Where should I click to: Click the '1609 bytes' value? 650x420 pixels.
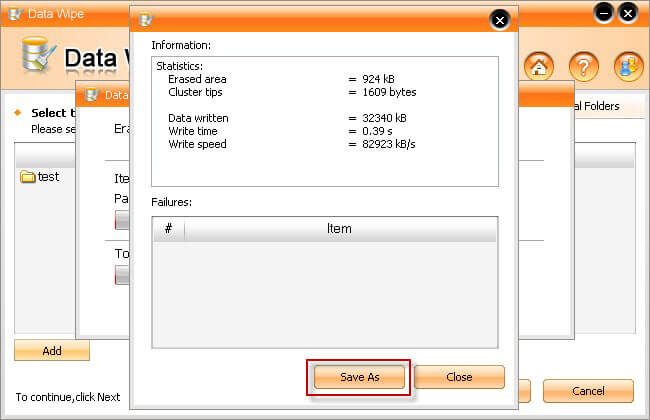[x=389, y=92]
